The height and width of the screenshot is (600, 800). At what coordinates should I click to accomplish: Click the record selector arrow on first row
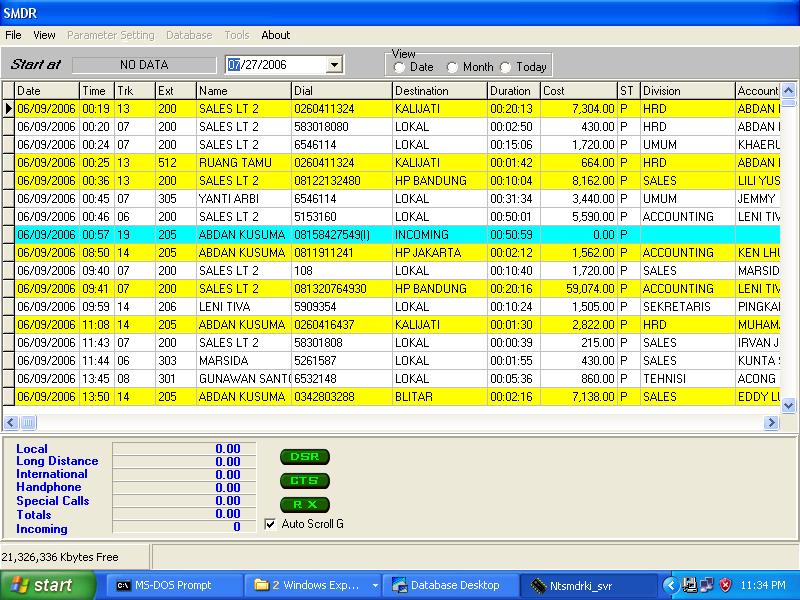pos(9,108)
